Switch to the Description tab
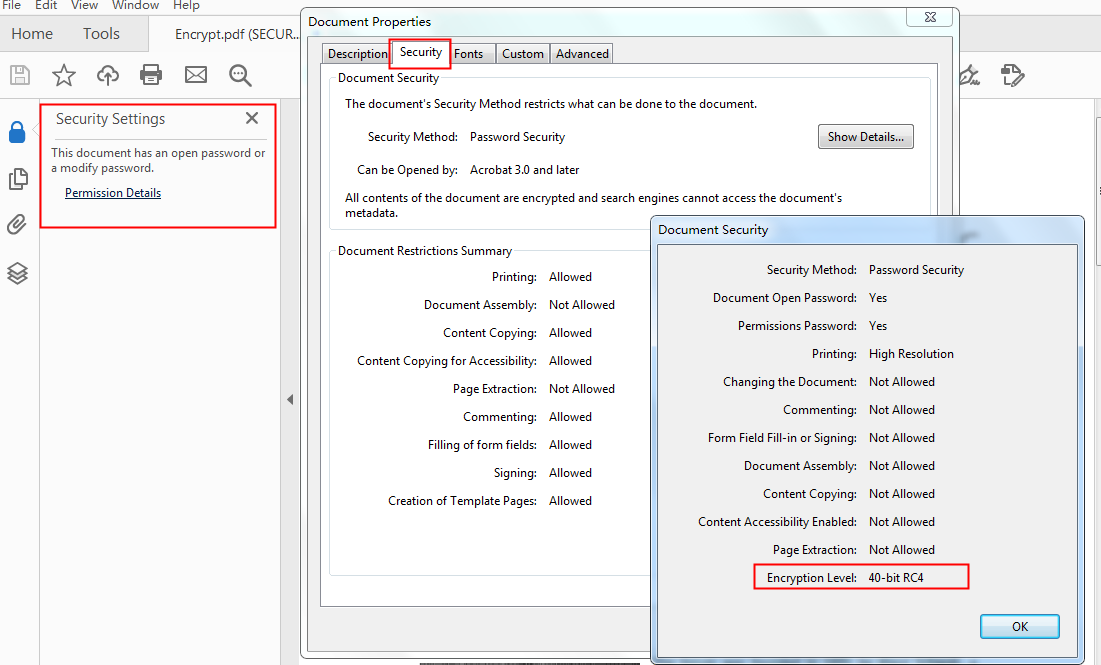The height and width of the screenshot is (665, 1101). 357,54
